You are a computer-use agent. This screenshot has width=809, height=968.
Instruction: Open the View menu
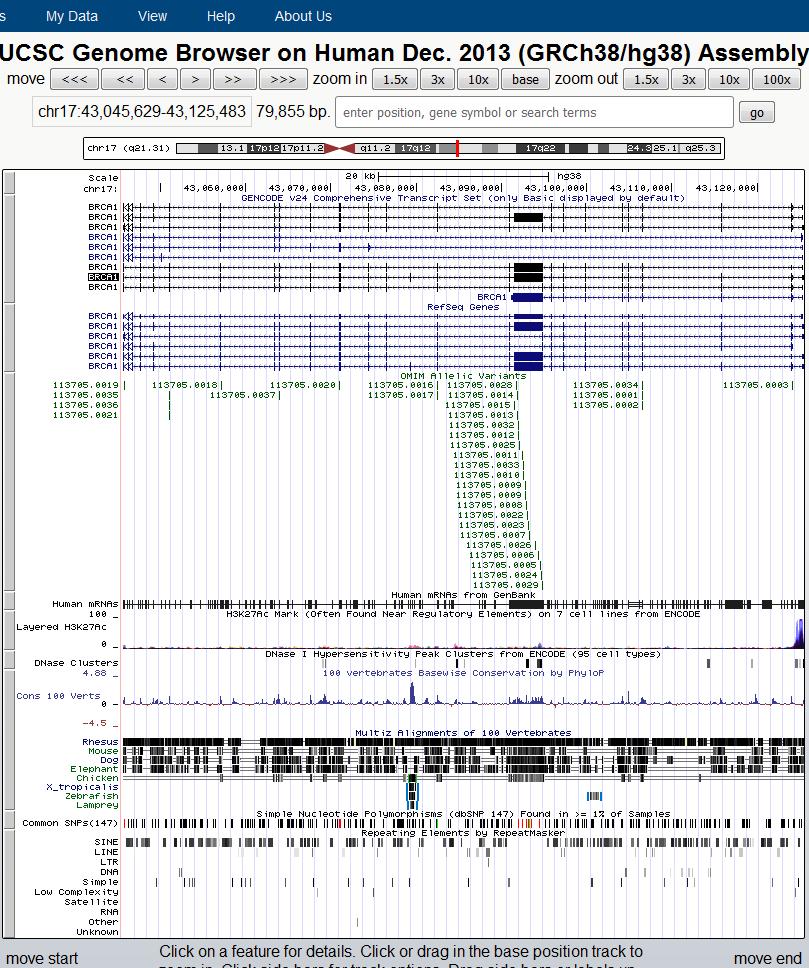click(x=153, y=16)
